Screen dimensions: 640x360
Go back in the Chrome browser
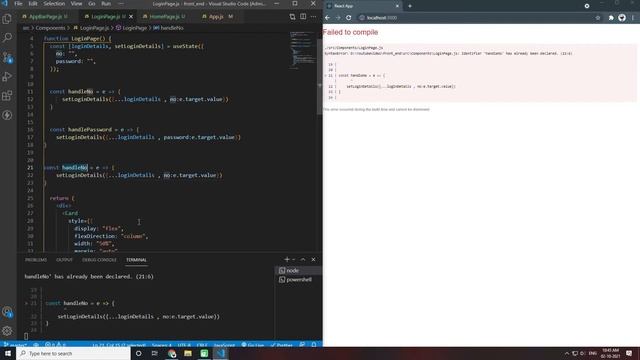tap(327, 18)
